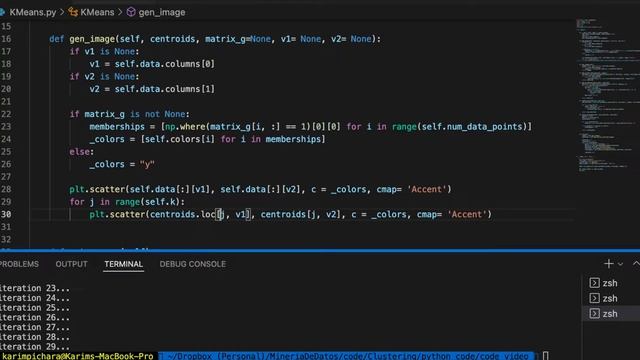Click the "y" string on line 26
The image size is (640, 360).
point(147,164)
